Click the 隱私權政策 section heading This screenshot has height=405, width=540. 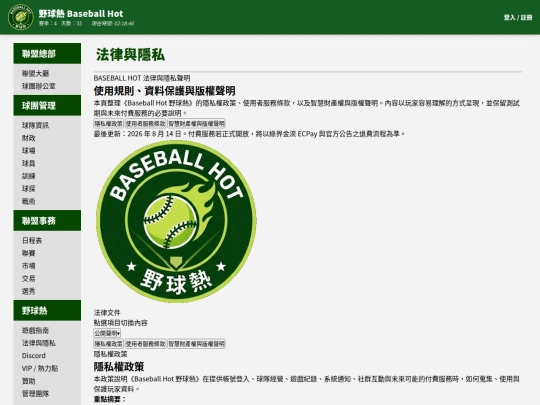119,366
